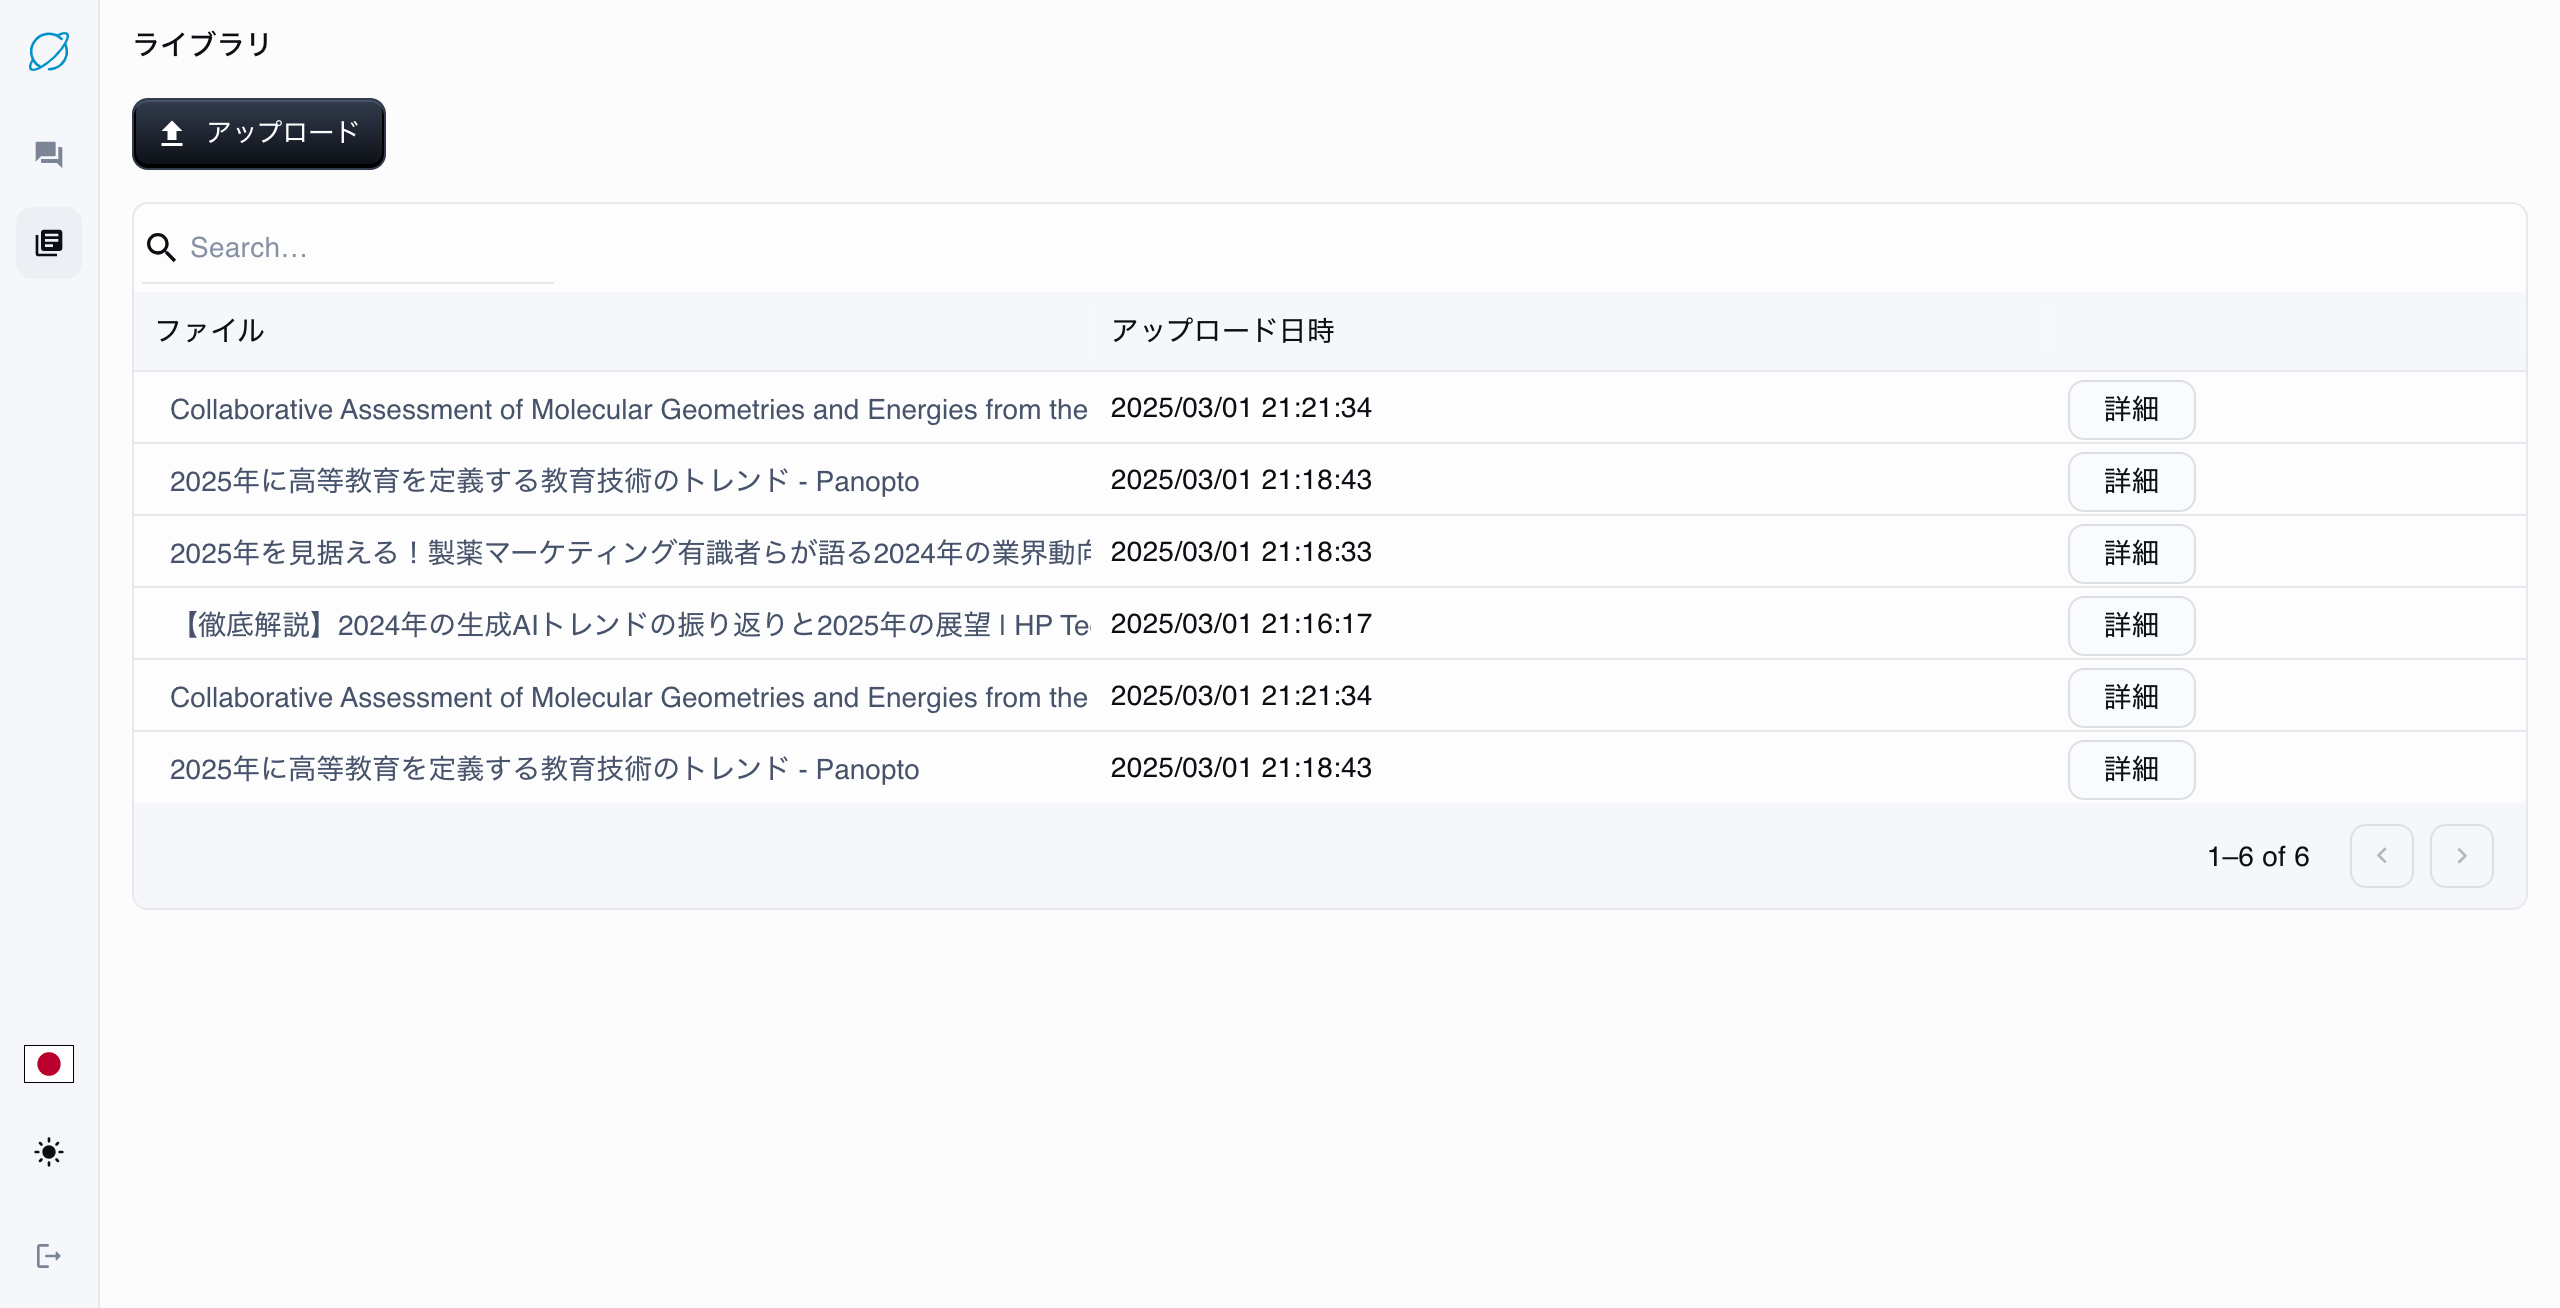Click first 2025年に高等教育 Panopto file name
Screen dimensions: 2560x1308
click(x=544, y=481)
